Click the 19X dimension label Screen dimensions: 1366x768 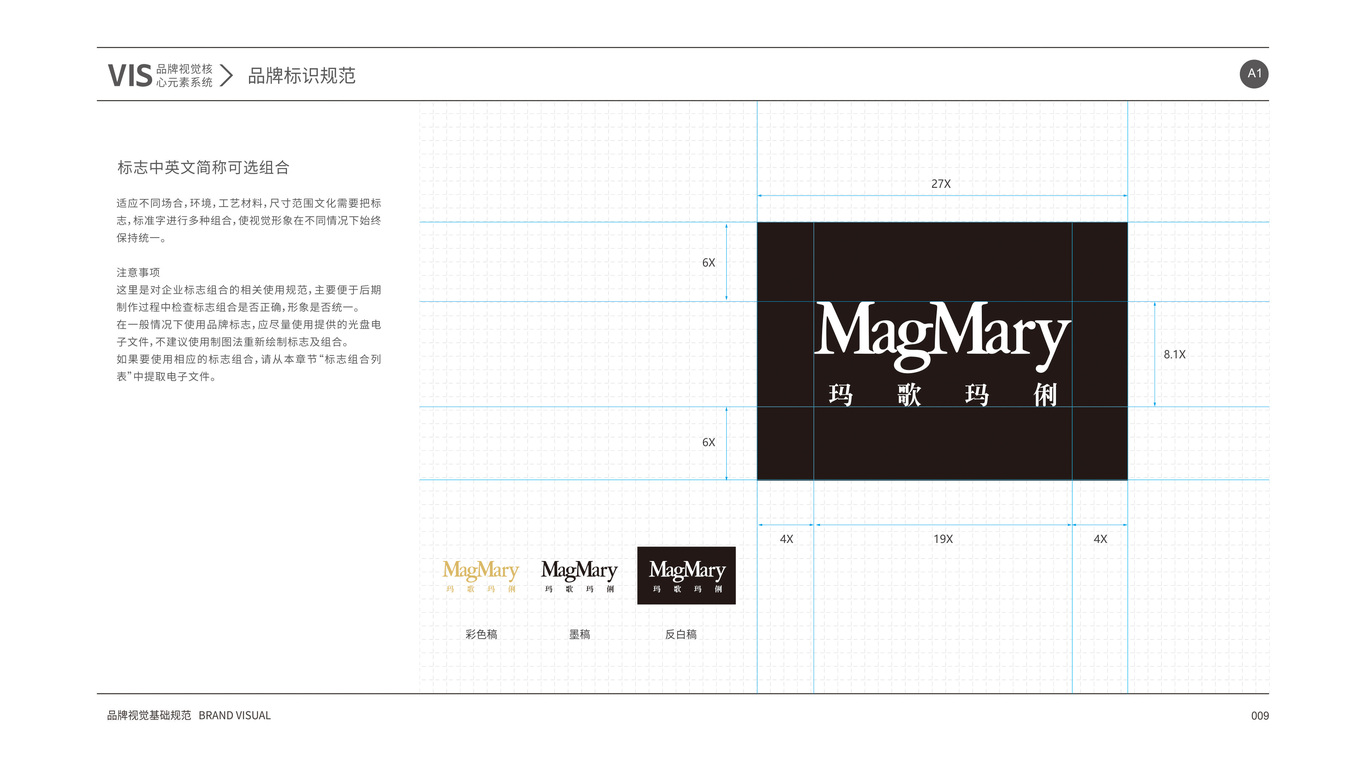click(943, 539)
